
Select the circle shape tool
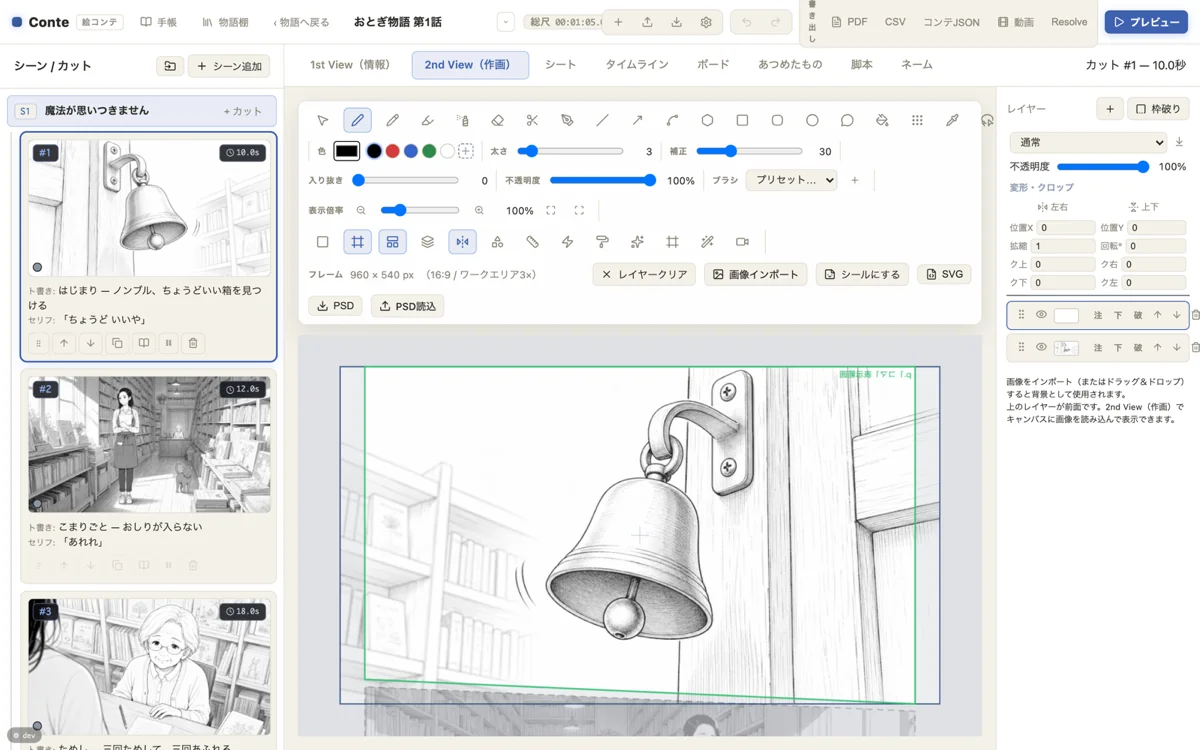[x=812, y=120]
